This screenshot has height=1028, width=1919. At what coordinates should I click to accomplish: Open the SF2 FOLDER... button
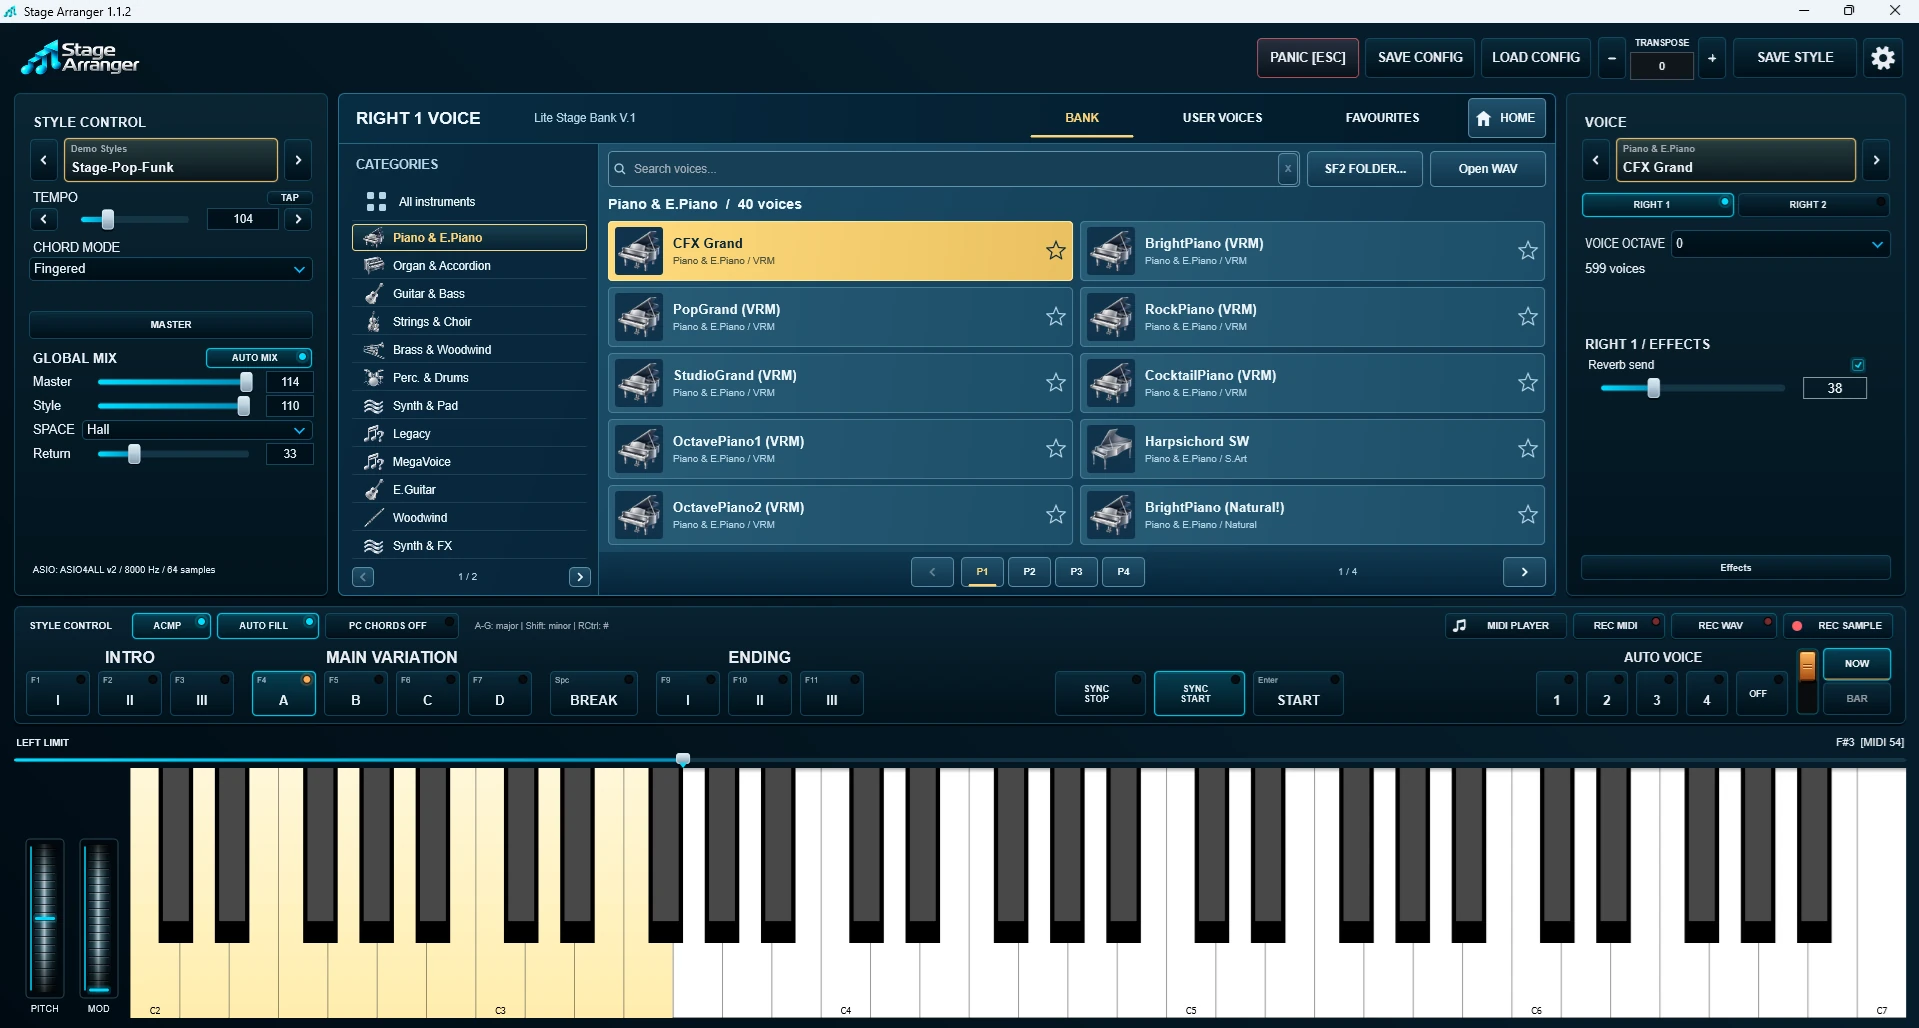pos(1365,169)
